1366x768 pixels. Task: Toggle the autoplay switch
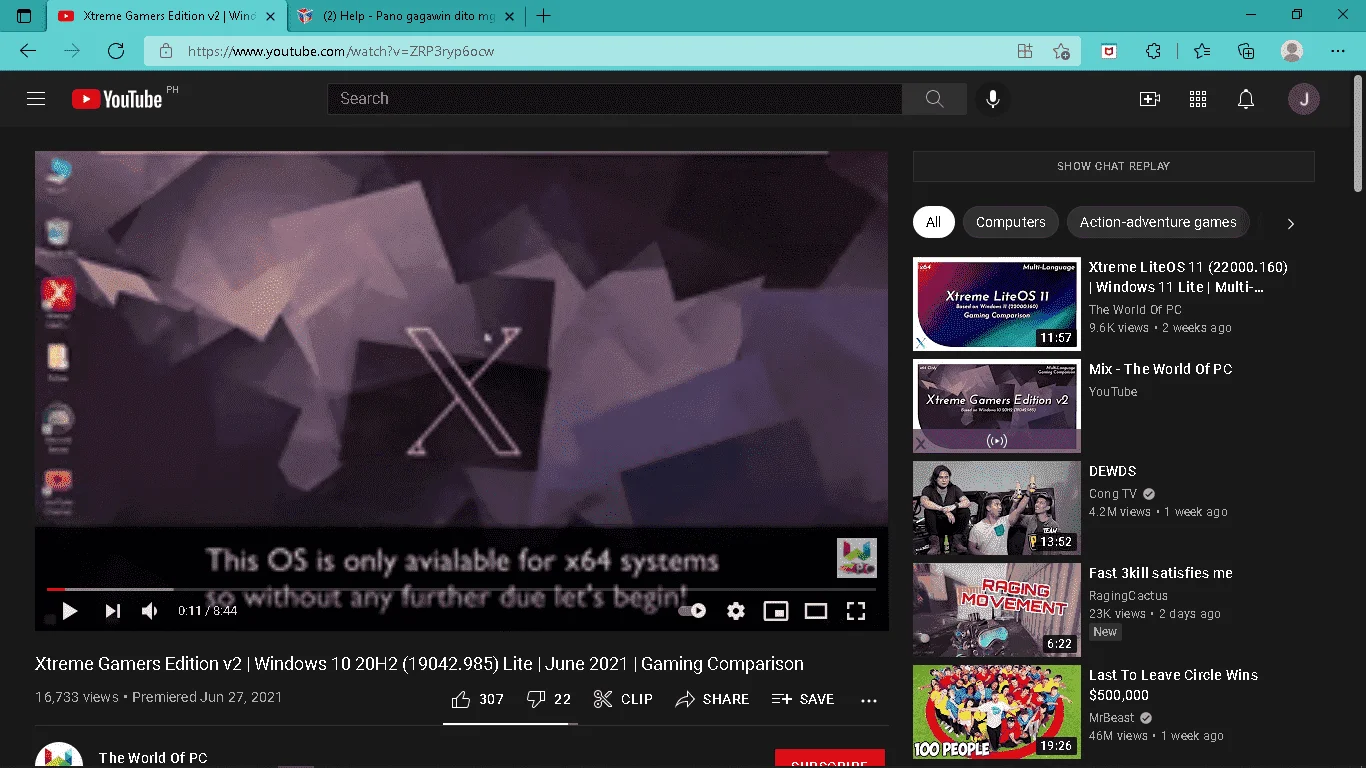coord(692,611)
